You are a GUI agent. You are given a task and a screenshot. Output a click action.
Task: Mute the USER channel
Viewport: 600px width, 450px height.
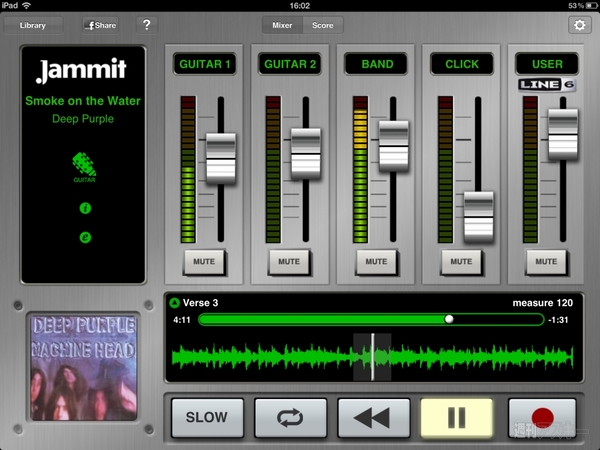coord(546,262)
